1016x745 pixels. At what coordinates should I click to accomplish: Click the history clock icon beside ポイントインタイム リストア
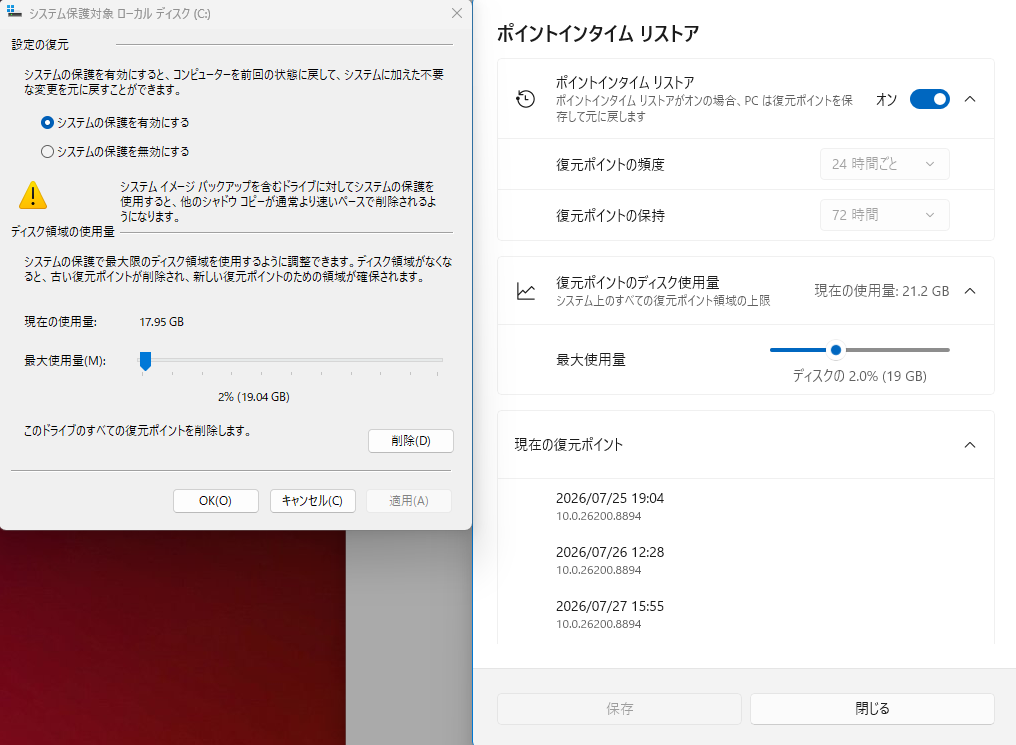click(525, 99)
